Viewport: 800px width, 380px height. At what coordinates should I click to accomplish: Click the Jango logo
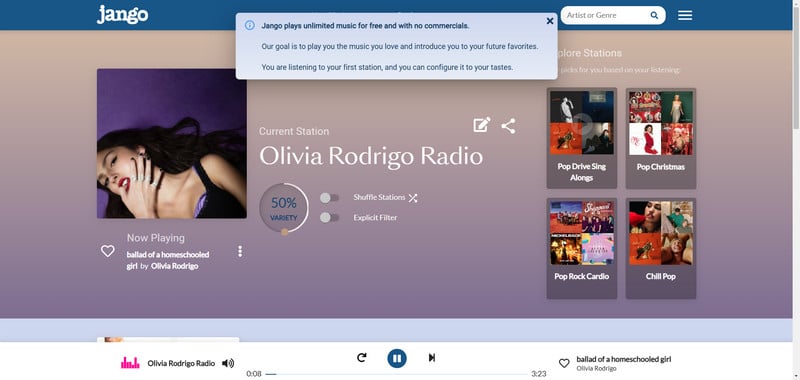coord(122,14)
